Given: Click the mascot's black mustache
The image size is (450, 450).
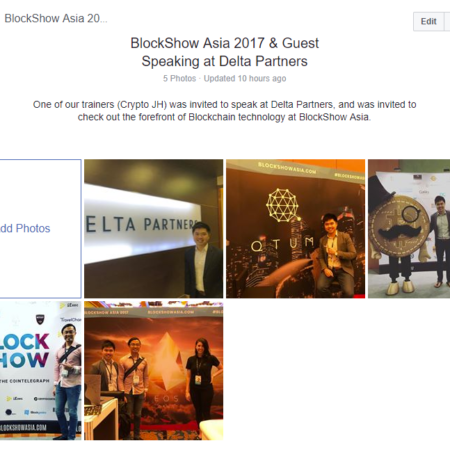Looking at the screenshot, I should click(x=399, y=231).
